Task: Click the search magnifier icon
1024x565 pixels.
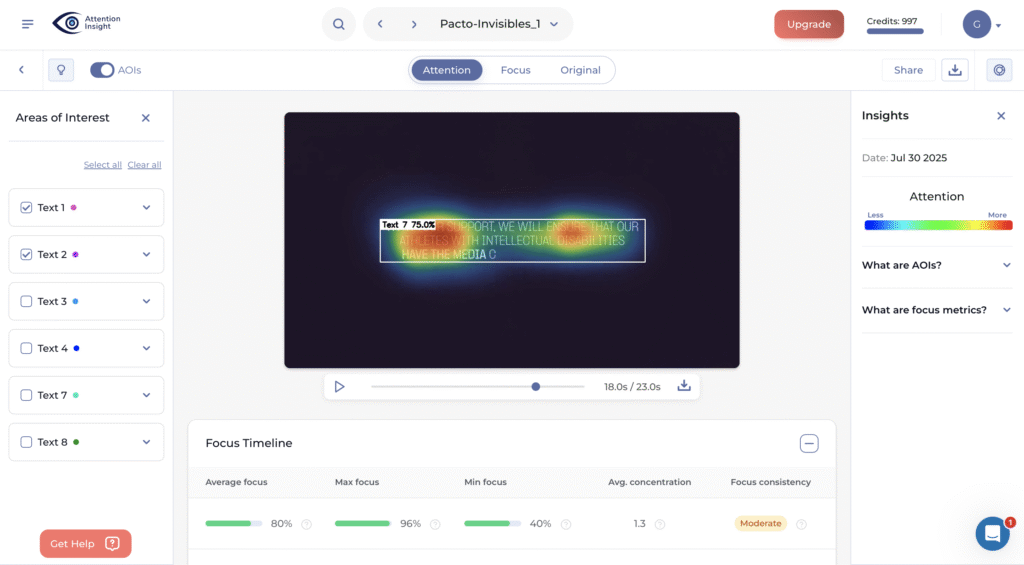Action: click(339, 24)
